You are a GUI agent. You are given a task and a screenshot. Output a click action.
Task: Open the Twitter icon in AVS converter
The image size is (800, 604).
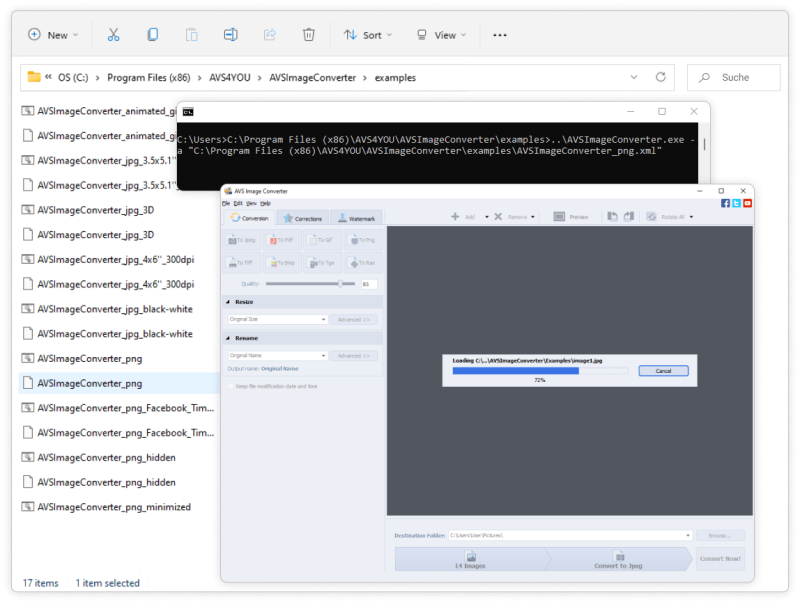pyautogui.click(x=736, y=203)
